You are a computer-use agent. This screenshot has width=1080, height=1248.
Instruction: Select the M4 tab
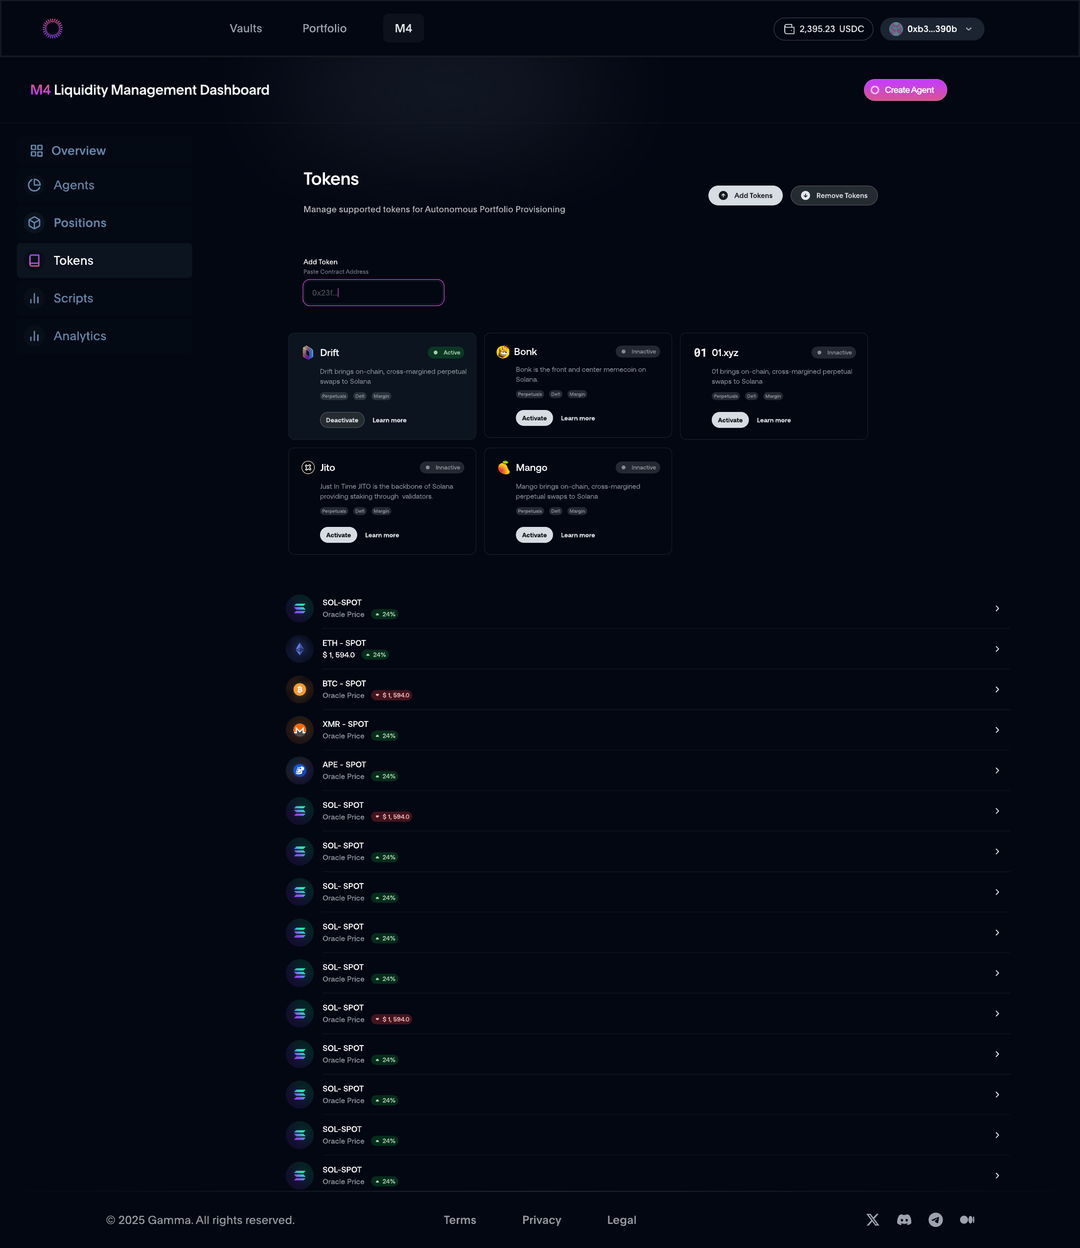[403, 28]
